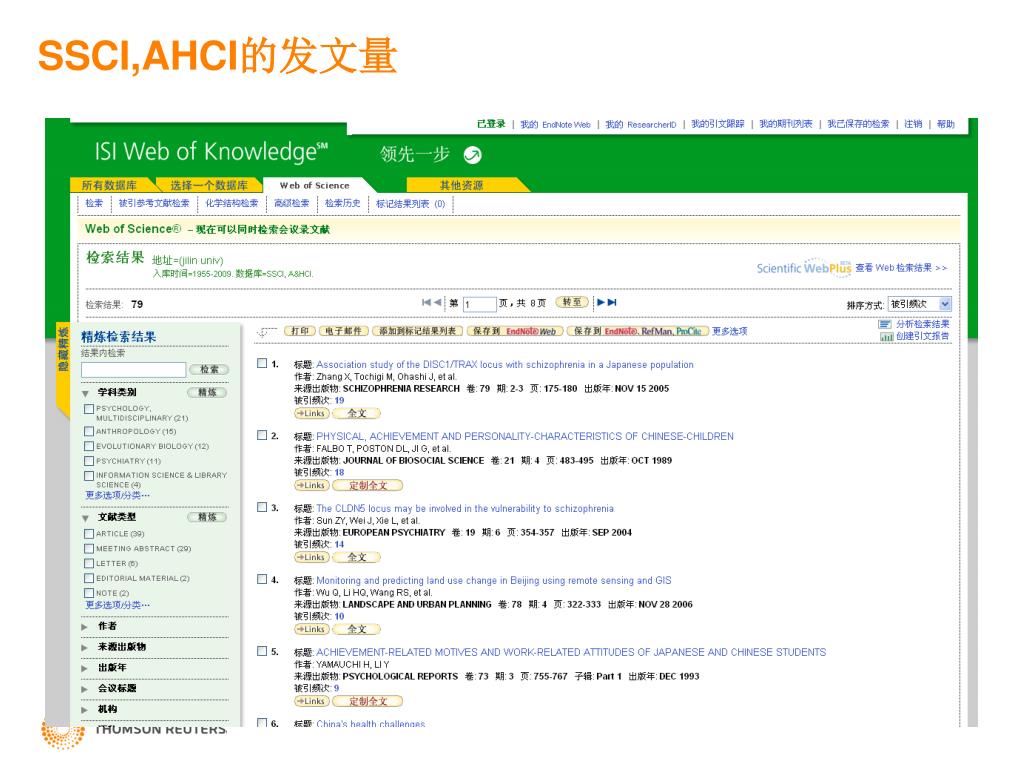Screen dimensions: 1024x768
Task: Save to EndNote, RefMan, ProCite
Action: tap(637, 331)
